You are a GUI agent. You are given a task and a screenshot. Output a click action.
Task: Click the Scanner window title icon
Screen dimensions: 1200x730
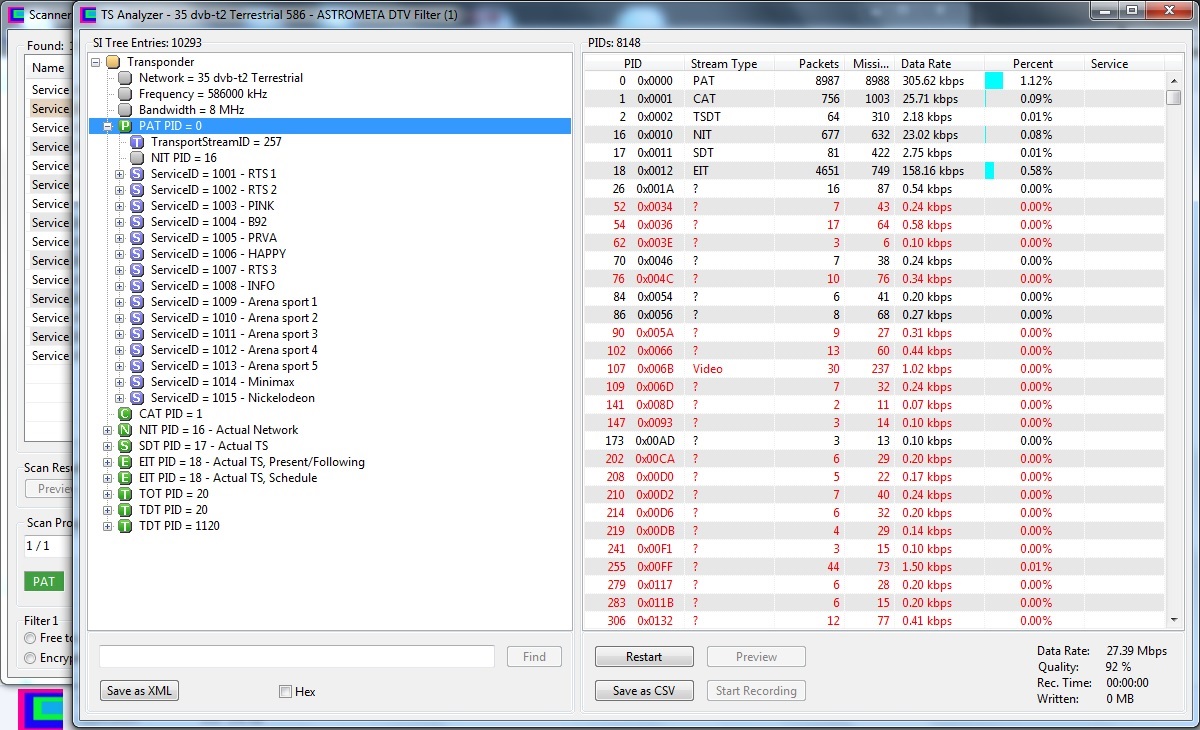pos(14,15)
